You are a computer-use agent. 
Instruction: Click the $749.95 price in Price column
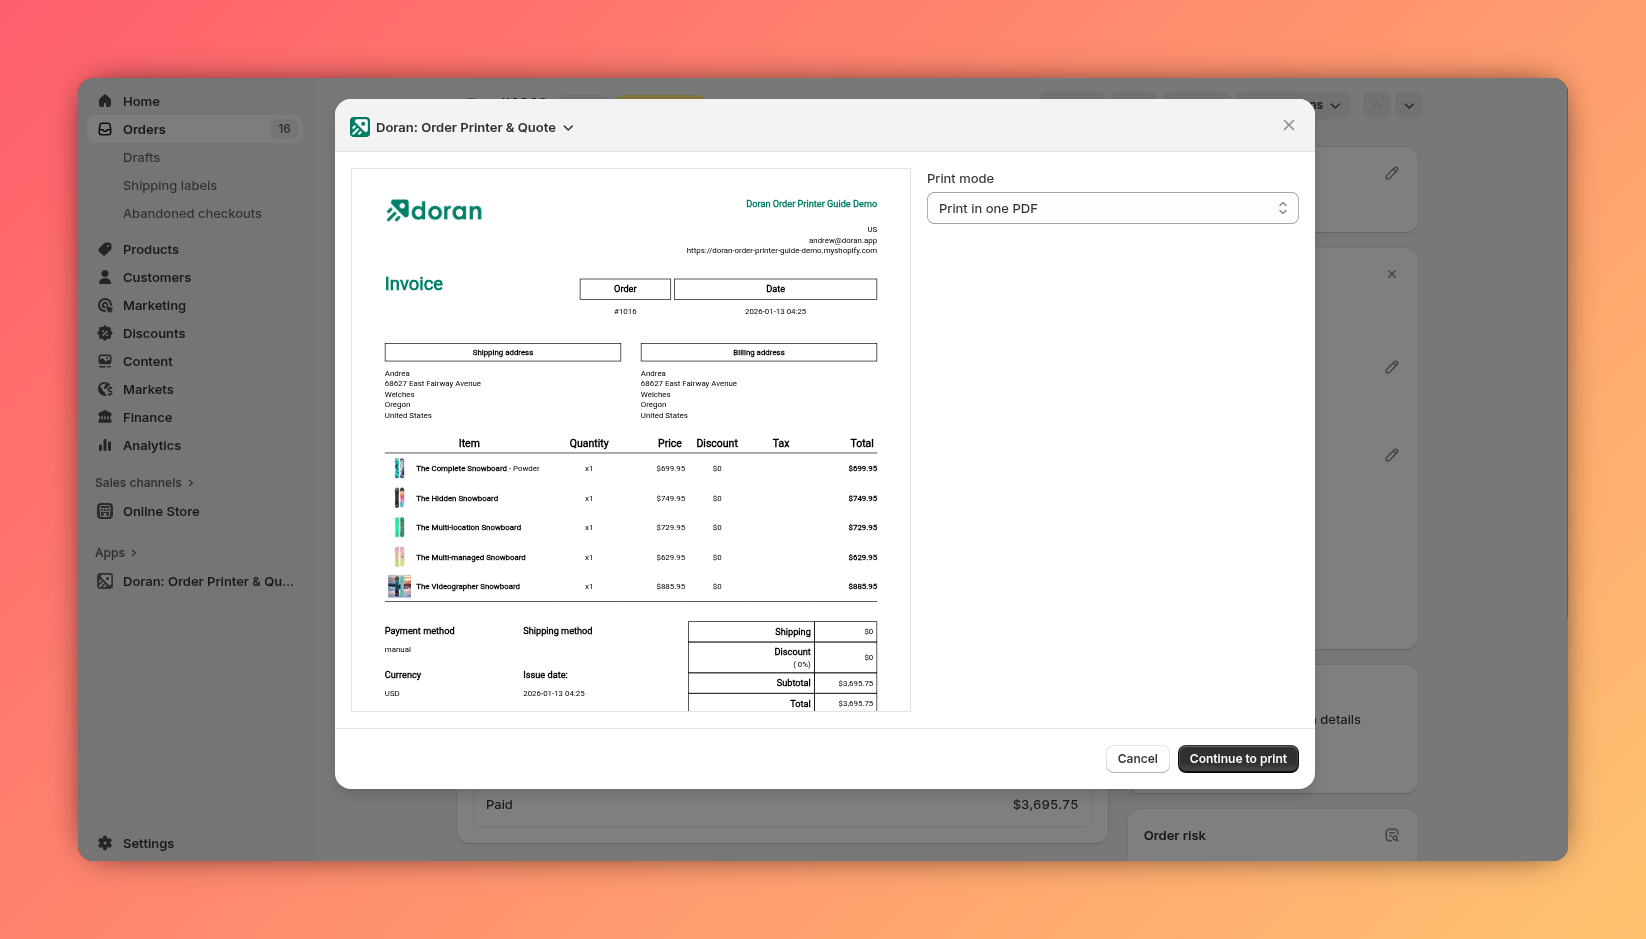tap(671, 498)
